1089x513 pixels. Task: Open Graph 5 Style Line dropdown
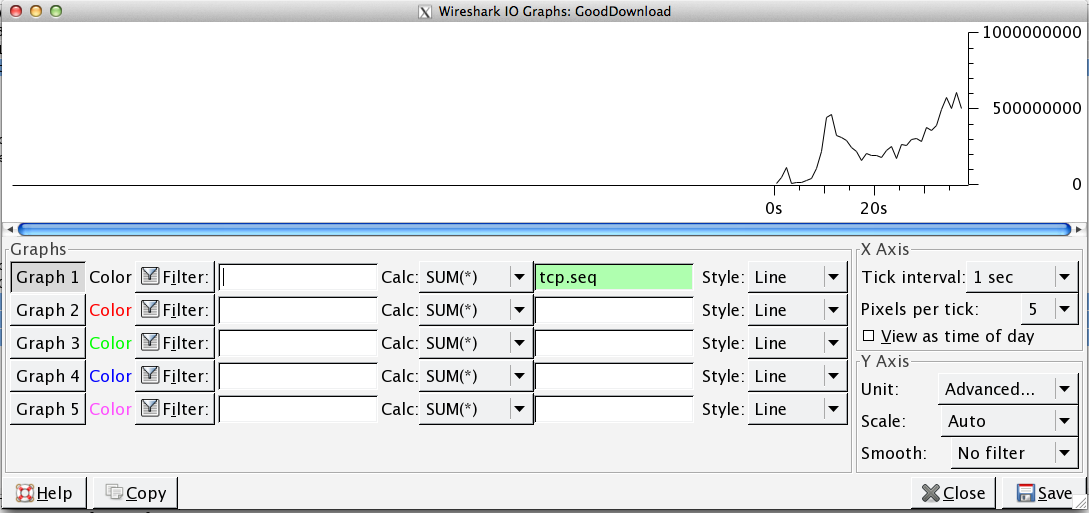[x=797, y=410]
